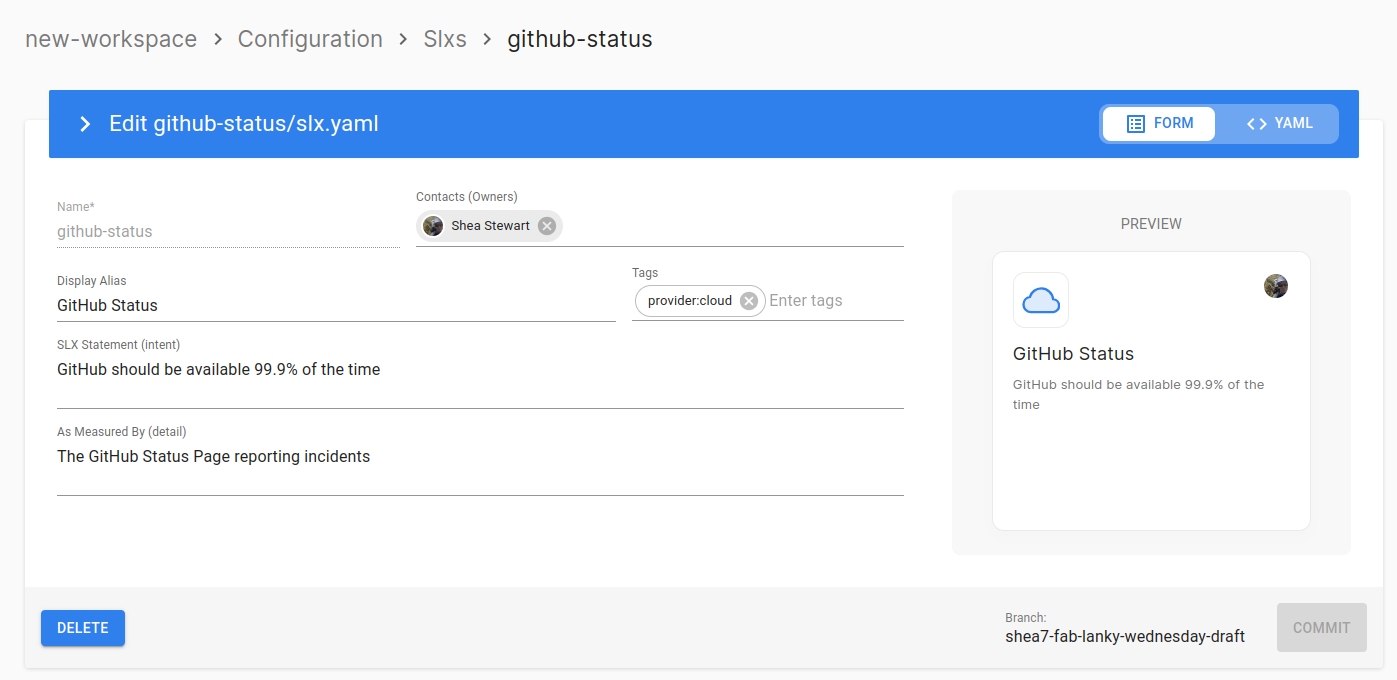
Task: Remove Shea Stewart from Contacts
Action: 546,225
